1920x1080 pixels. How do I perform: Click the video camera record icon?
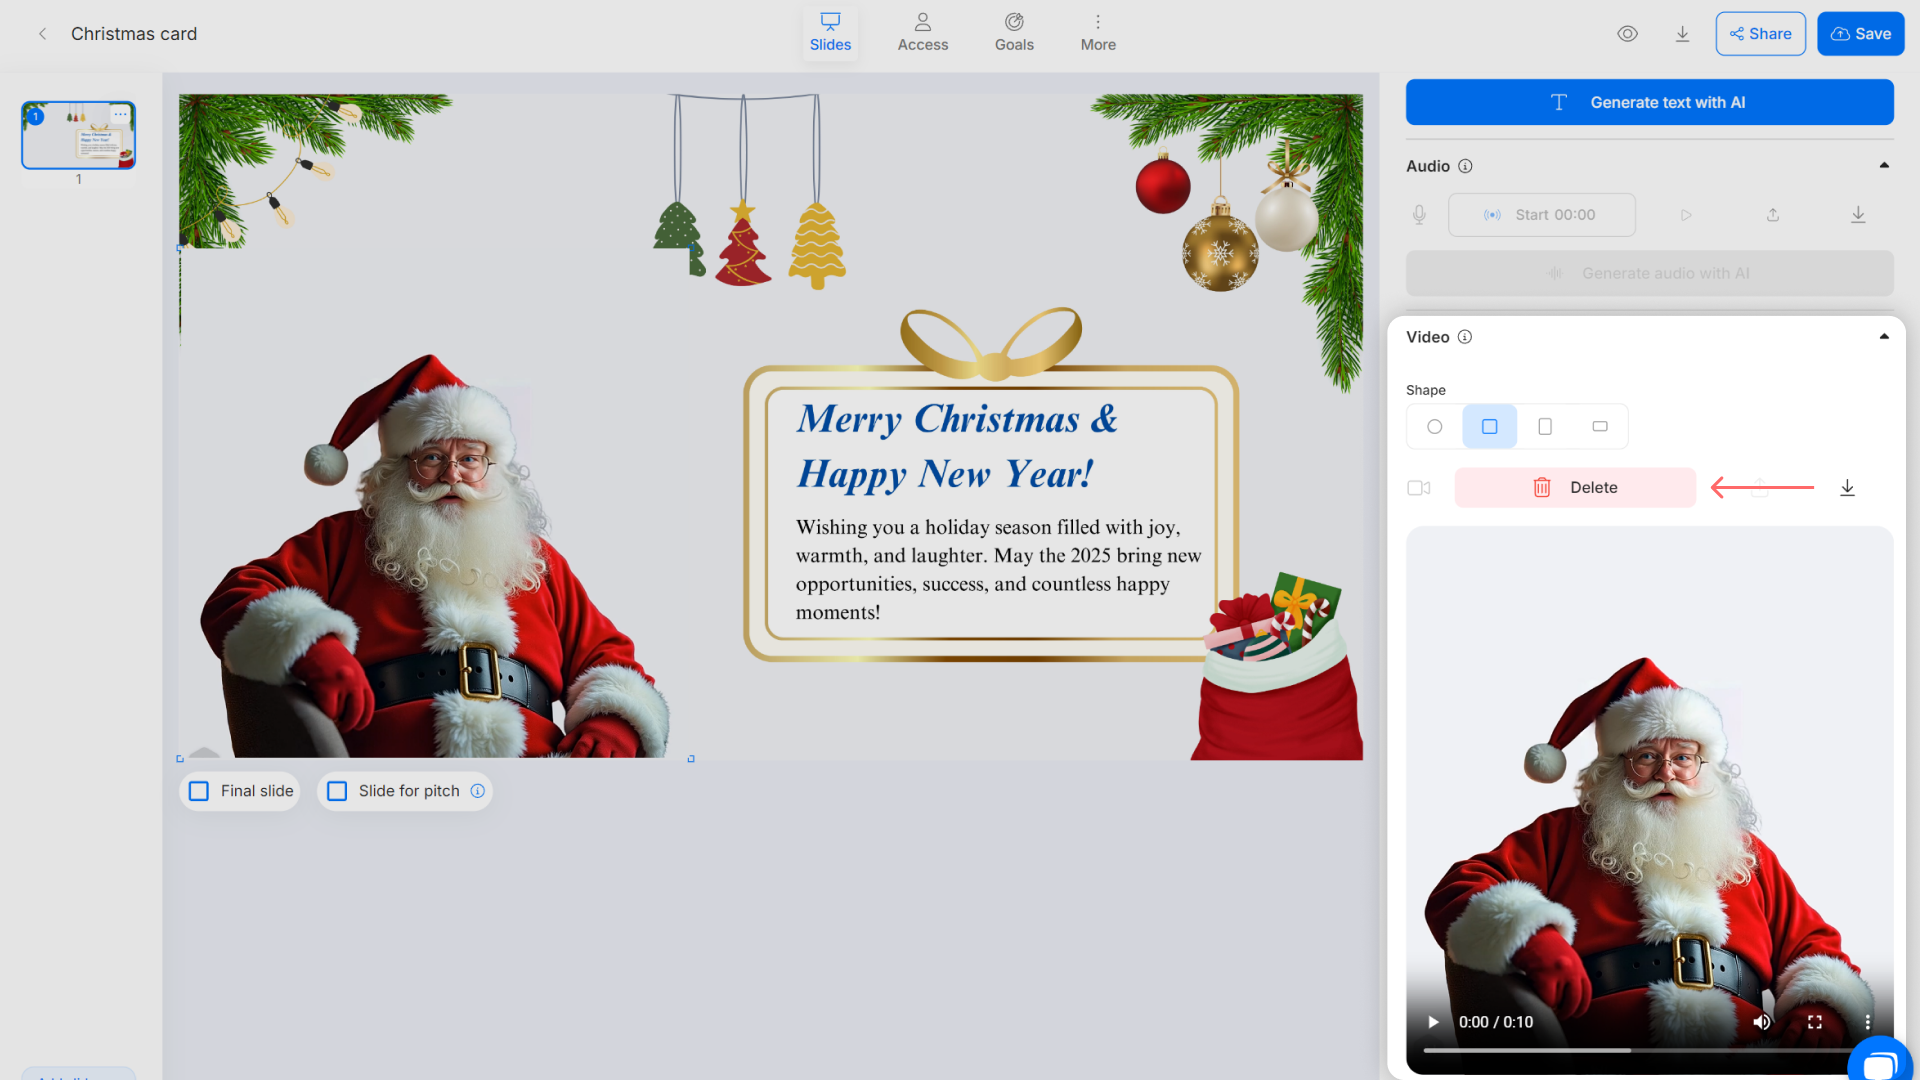tap(1418, 488)
